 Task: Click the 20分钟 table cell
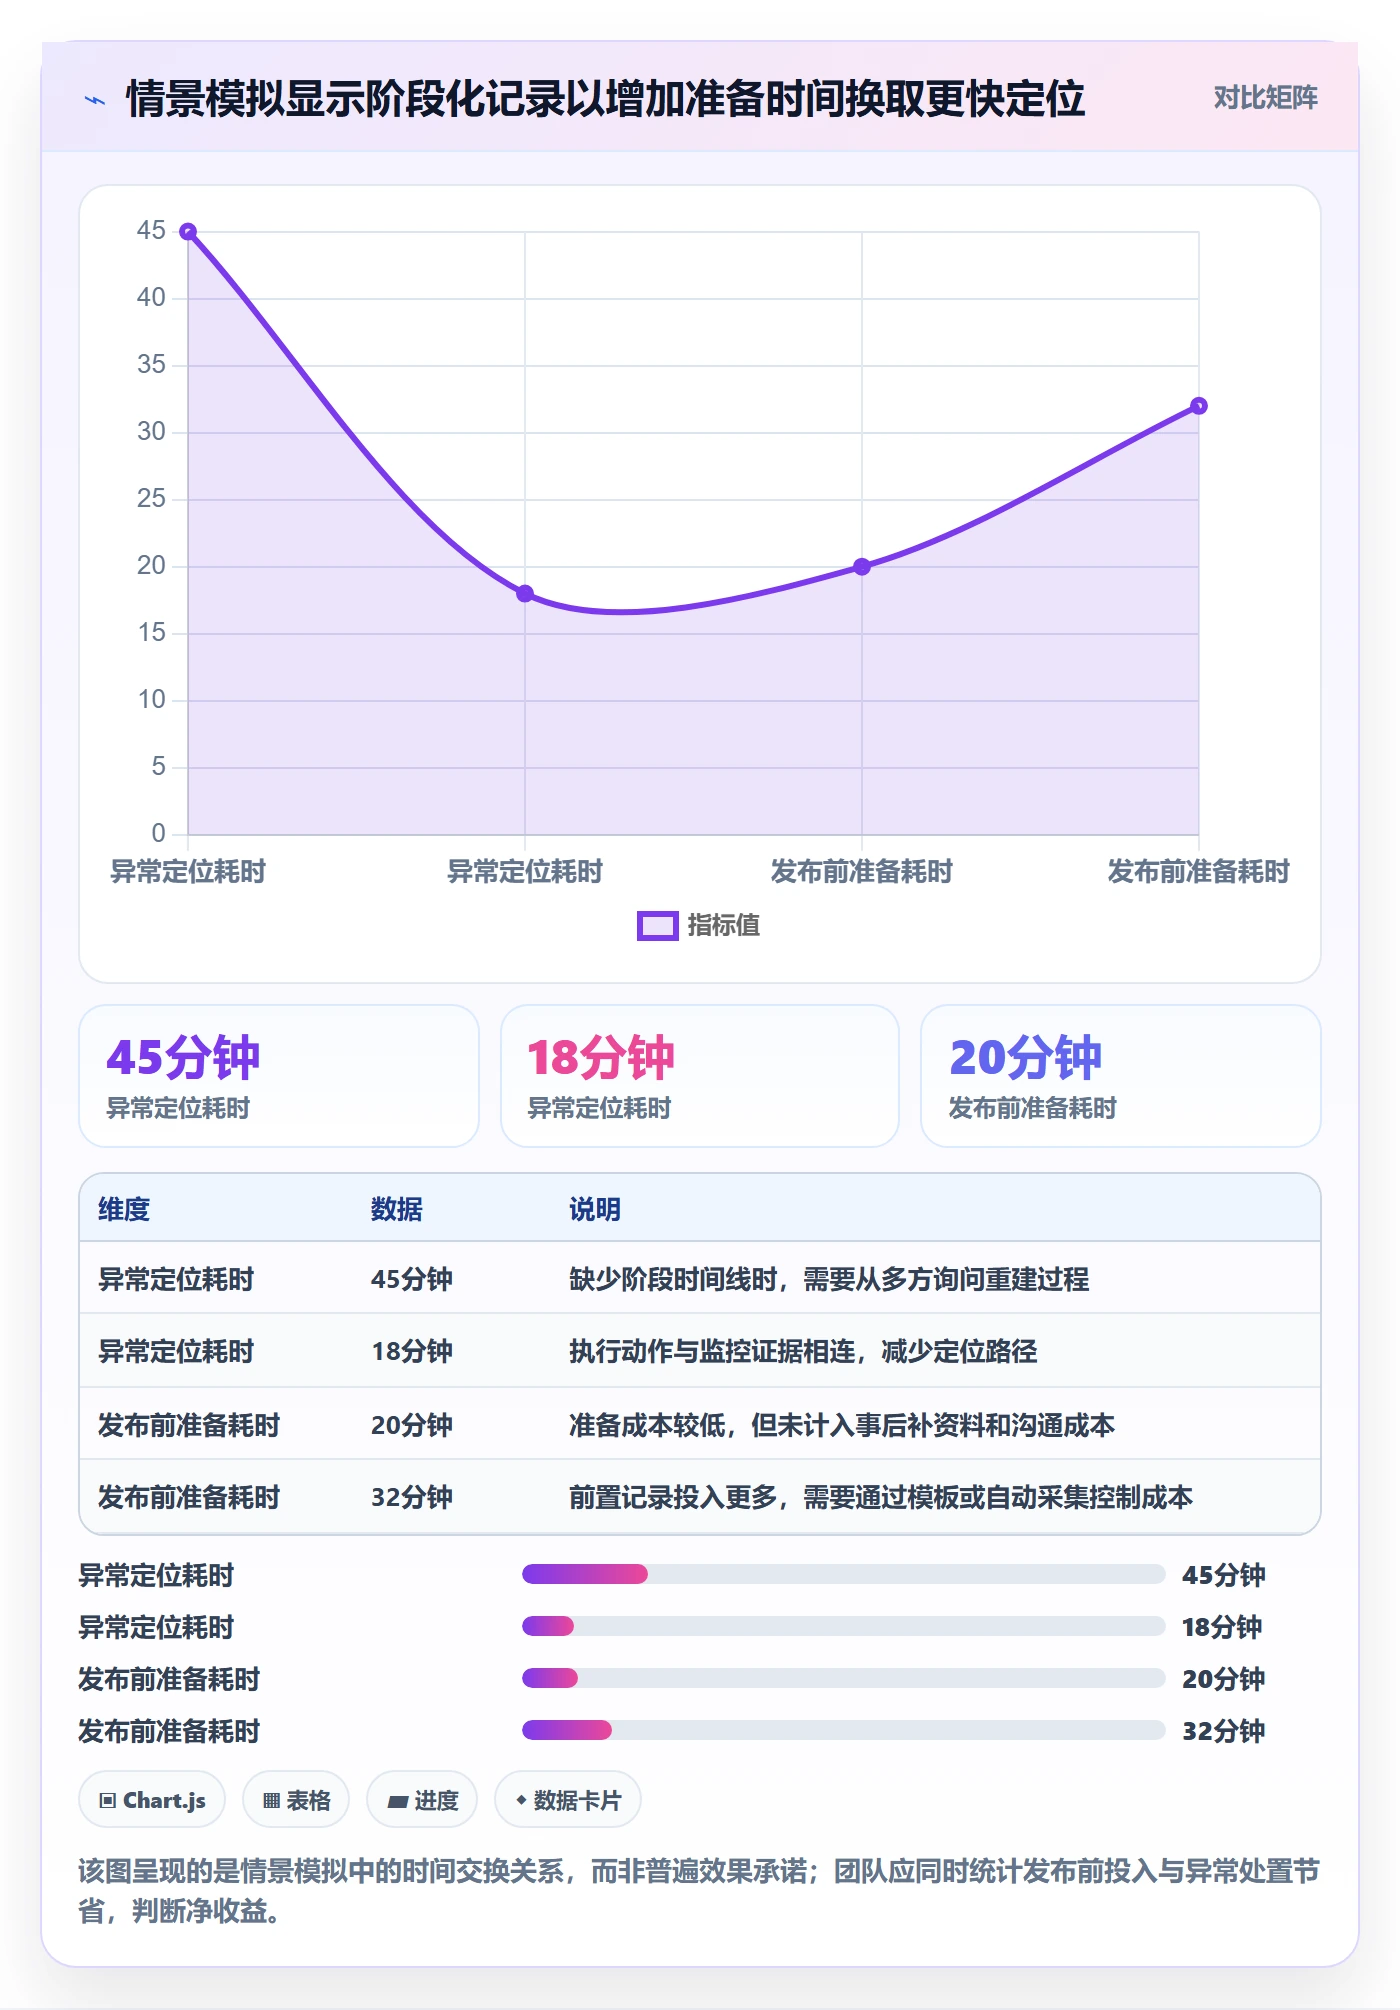tap(412, 1426)
